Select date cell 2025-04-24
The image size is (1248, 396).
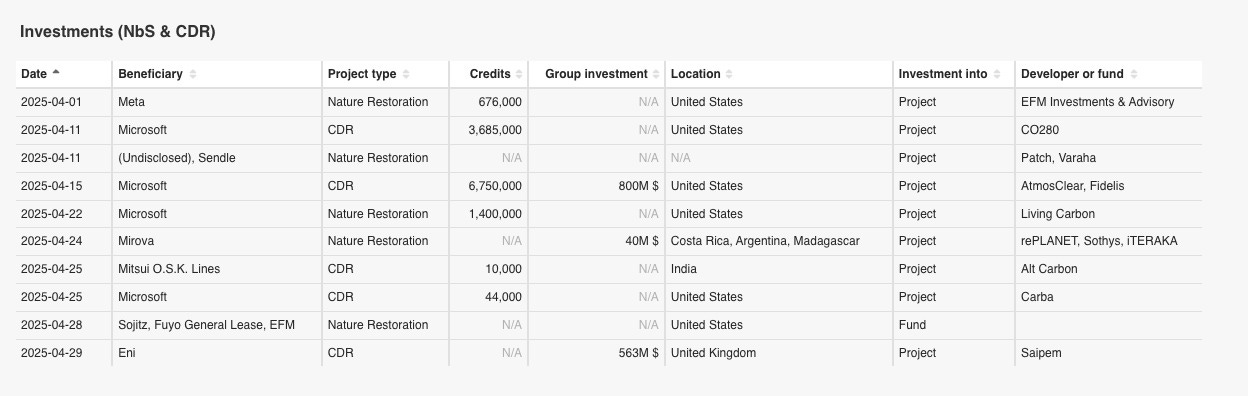coord(64,241)
